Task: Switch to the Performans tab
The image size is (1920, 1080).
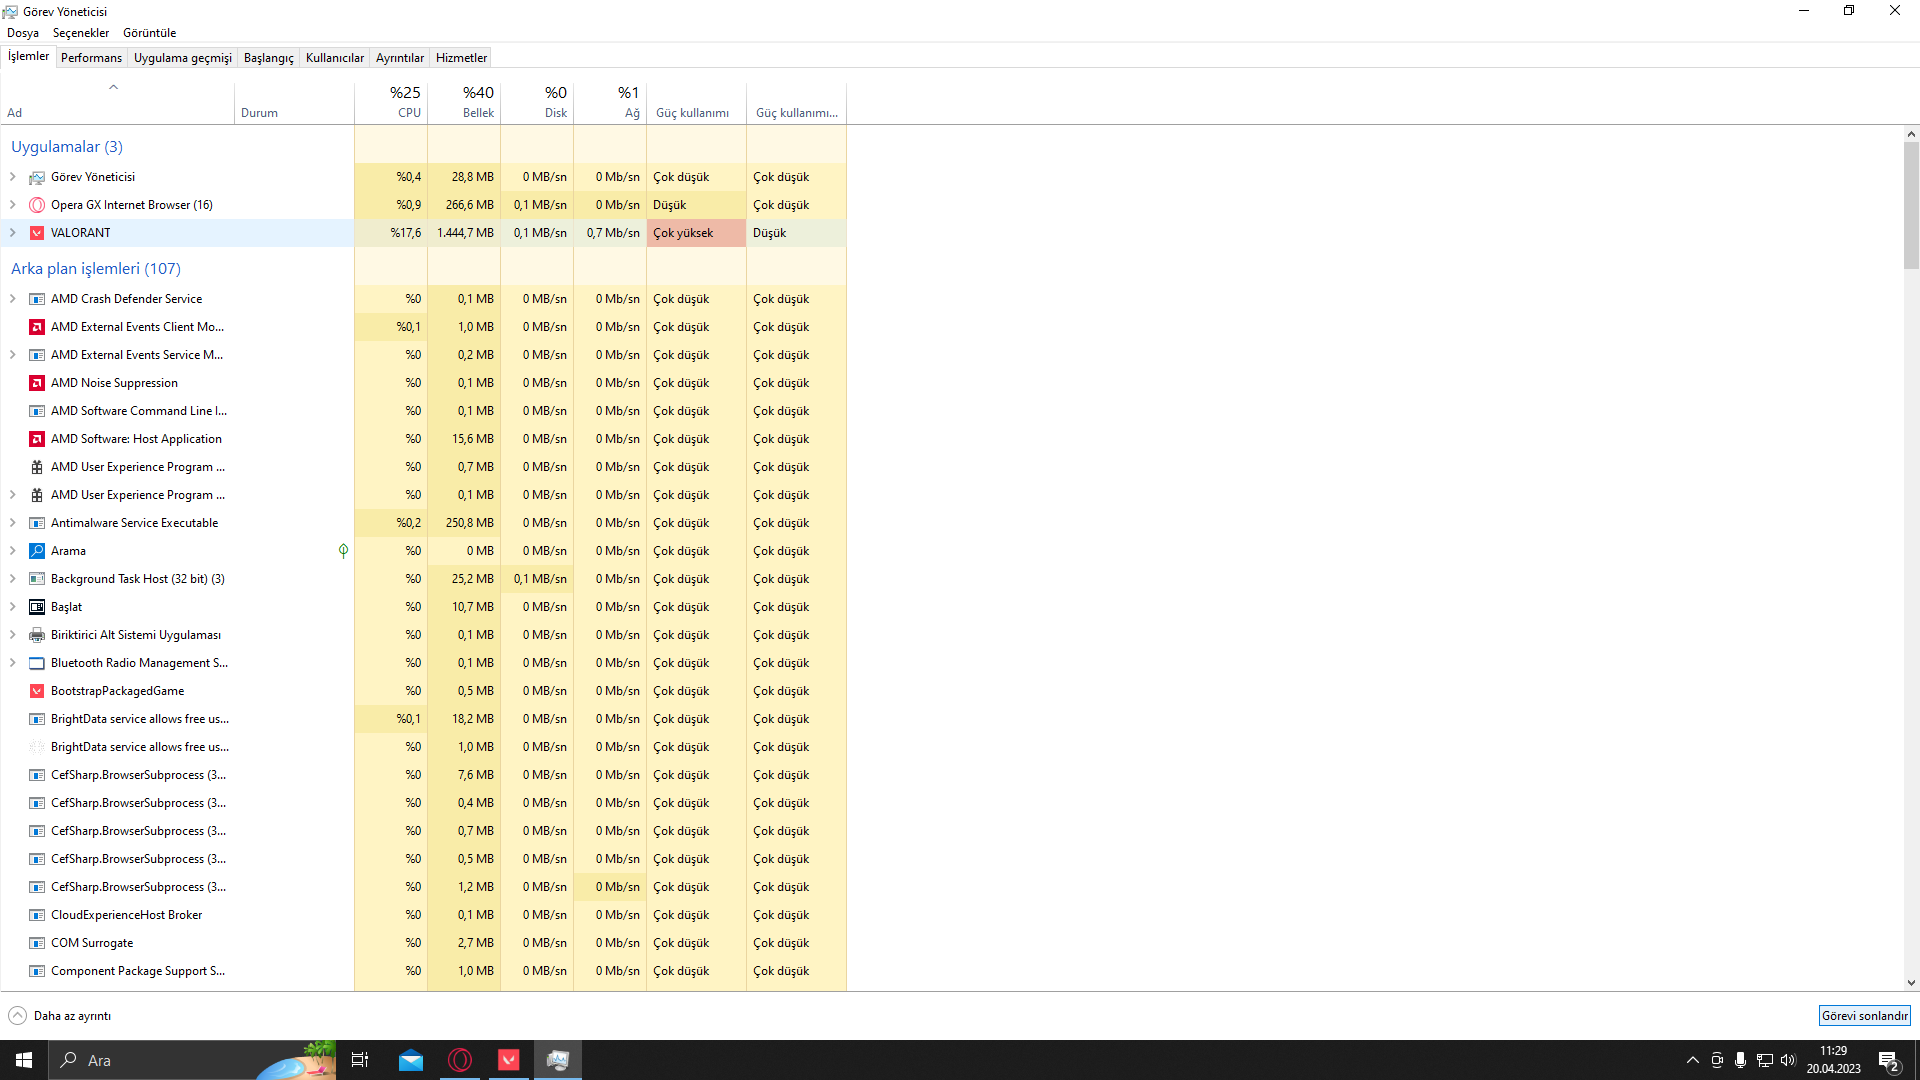Action: pos(91,58)
